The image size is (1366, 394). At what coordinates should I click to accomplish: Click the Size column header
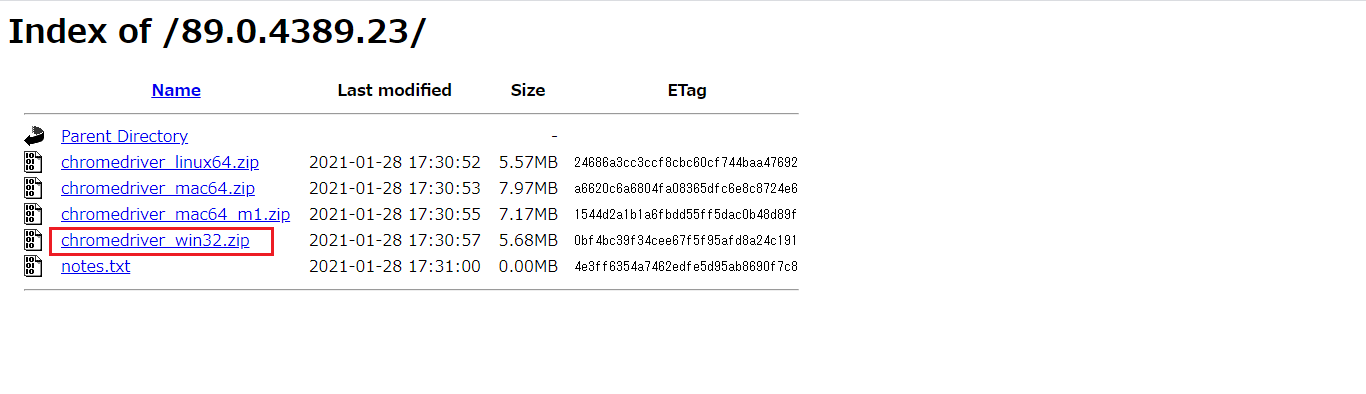tap(528, 90)
